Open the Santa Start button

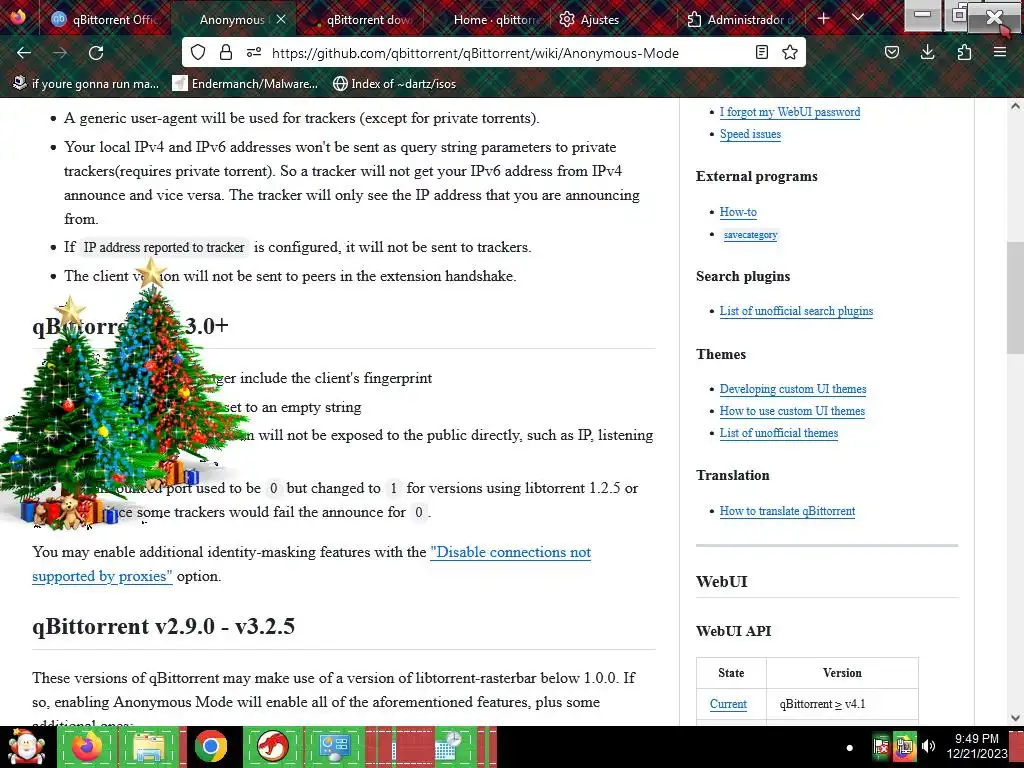26,747
